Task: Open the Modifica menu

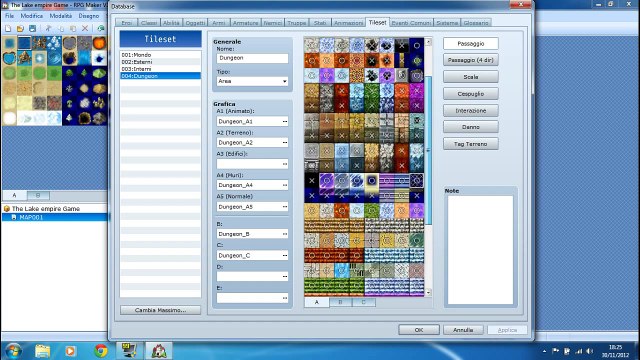Action: tap(32, 16)
